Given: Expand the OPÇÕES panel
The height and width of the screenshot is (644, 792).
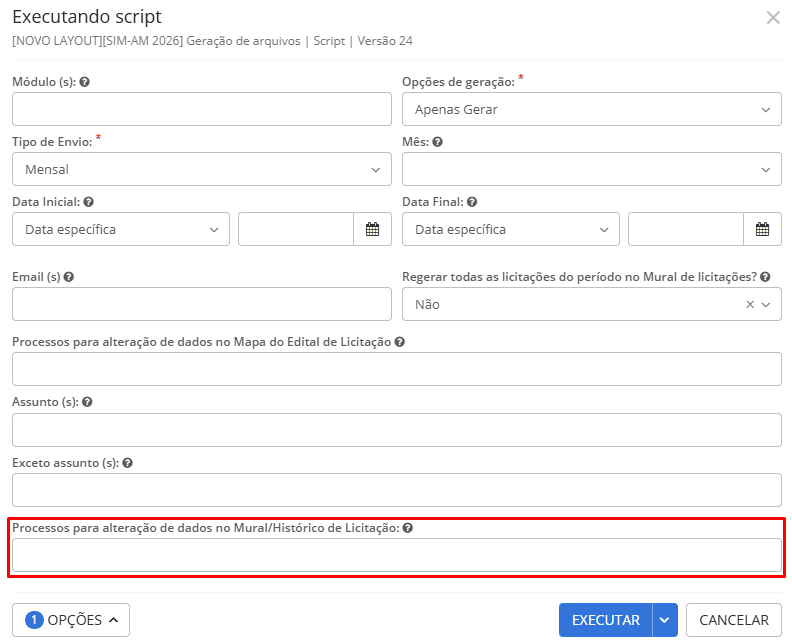Looking at the screenshot, I should point(70,620).
